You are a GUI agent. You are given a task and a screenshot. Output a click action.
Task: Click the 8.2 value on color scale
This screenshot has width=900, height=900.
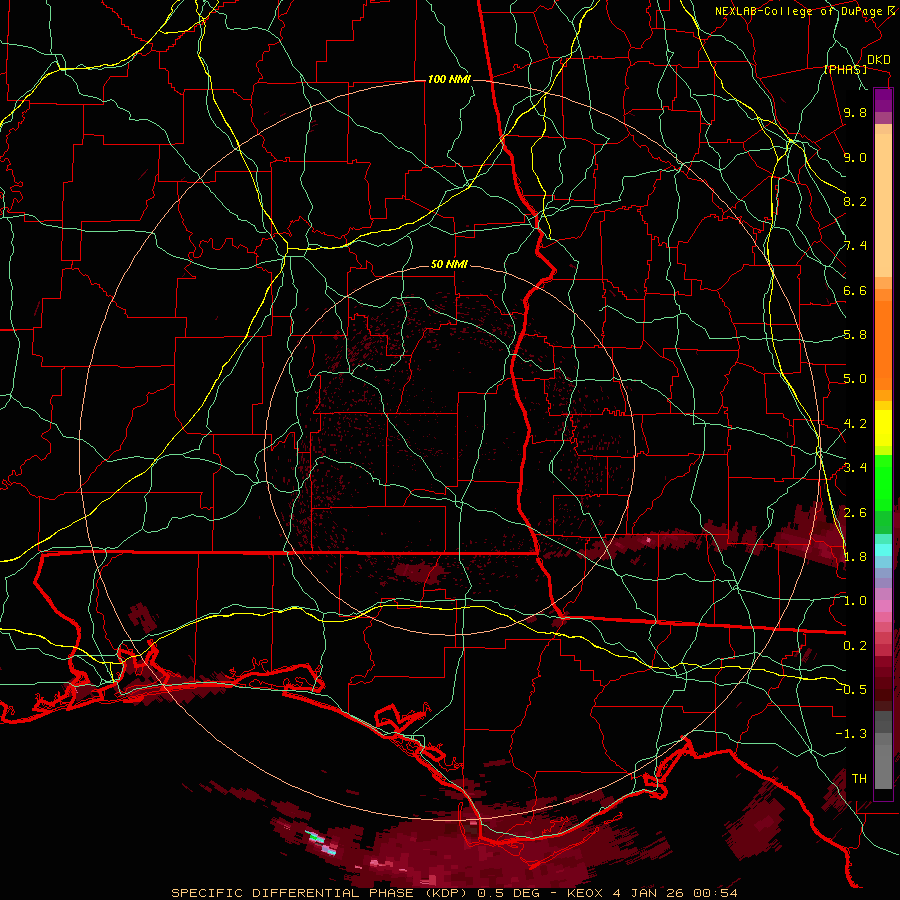(855, 201)
